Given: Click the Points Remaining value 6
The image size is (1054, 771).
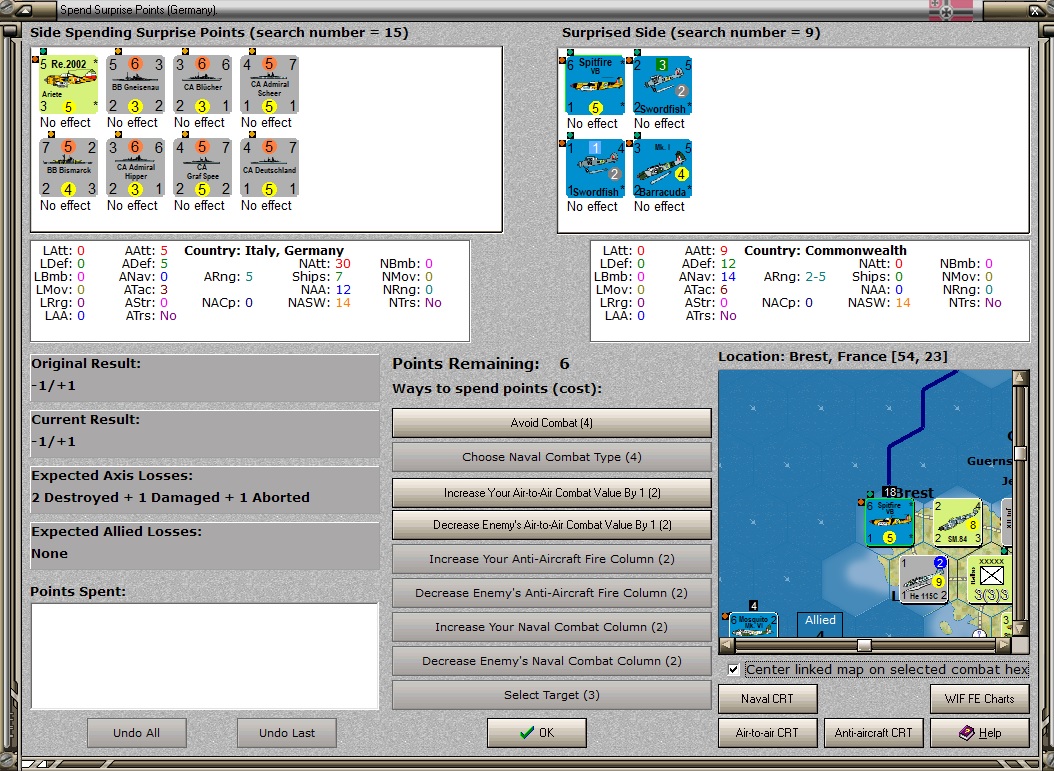Looking at the screenshot, I should point(564,364).
